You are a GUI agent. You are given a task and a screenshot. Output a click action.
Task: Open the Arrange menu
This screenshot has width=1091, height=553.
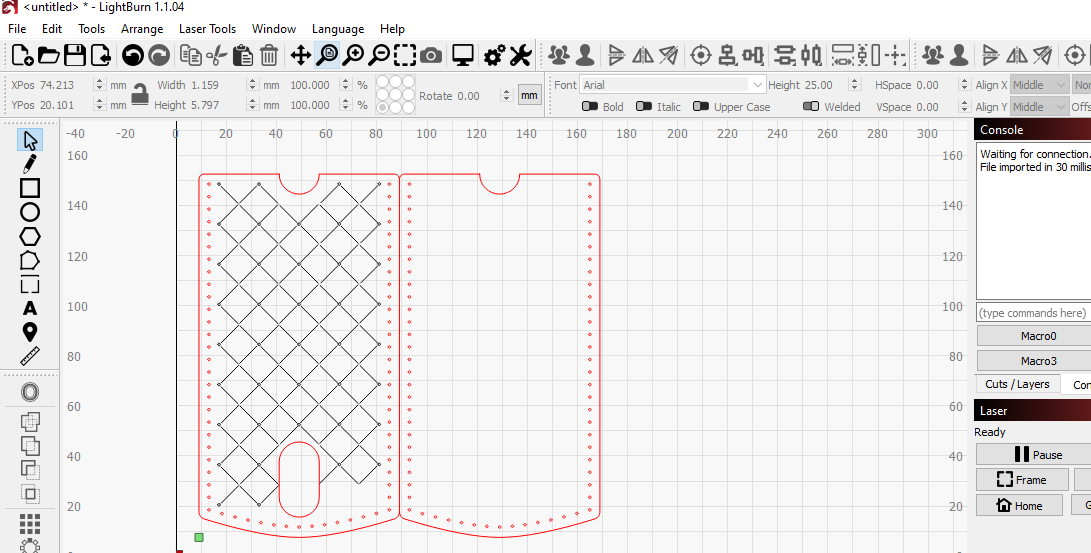pyautogui.click(x=142, y=29)
